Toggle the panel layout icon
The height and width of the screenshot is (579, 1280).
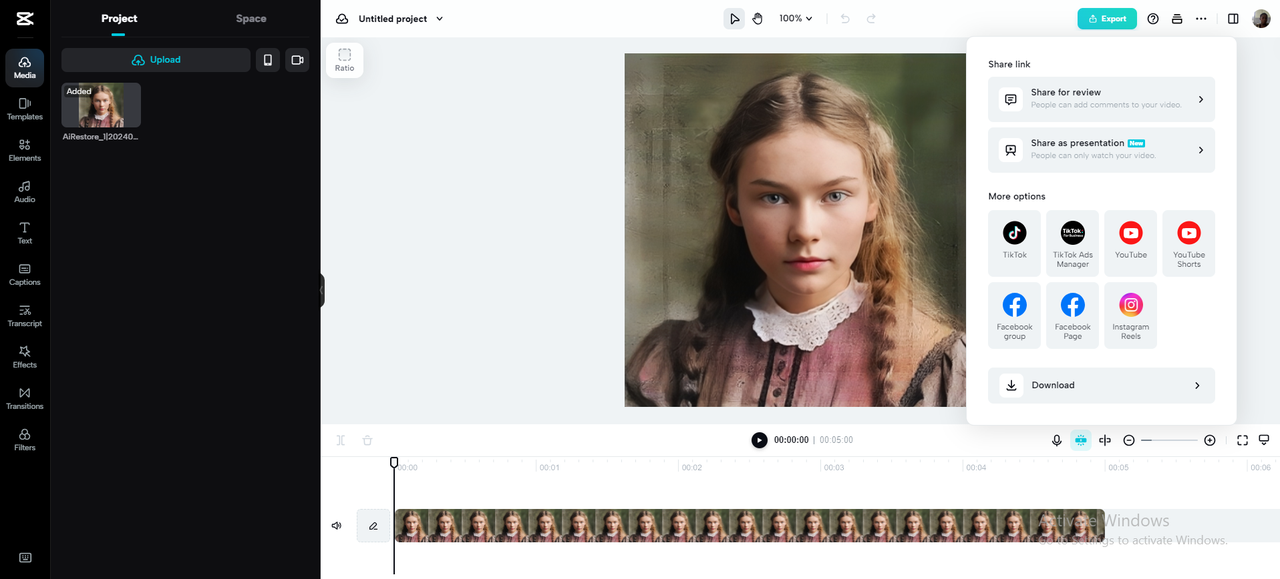click(1233, 19)
